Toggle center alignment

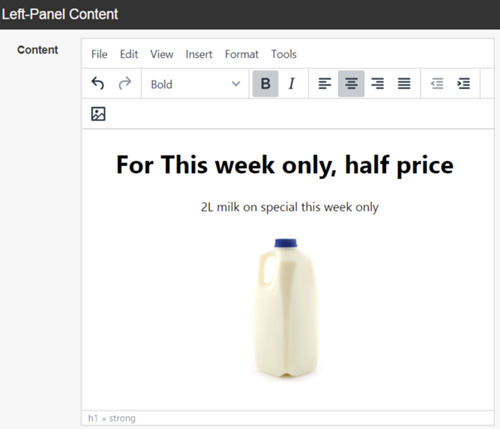[x=351, y=84]
